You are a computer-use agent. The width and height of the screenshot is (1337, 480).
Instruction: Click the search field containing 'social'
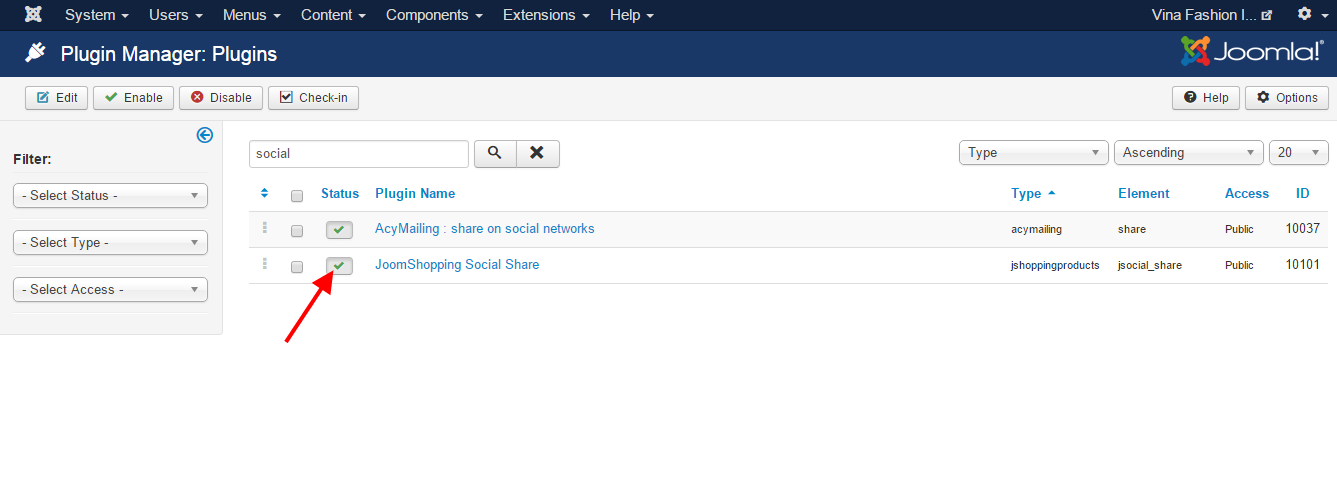[x=358, y=154]
